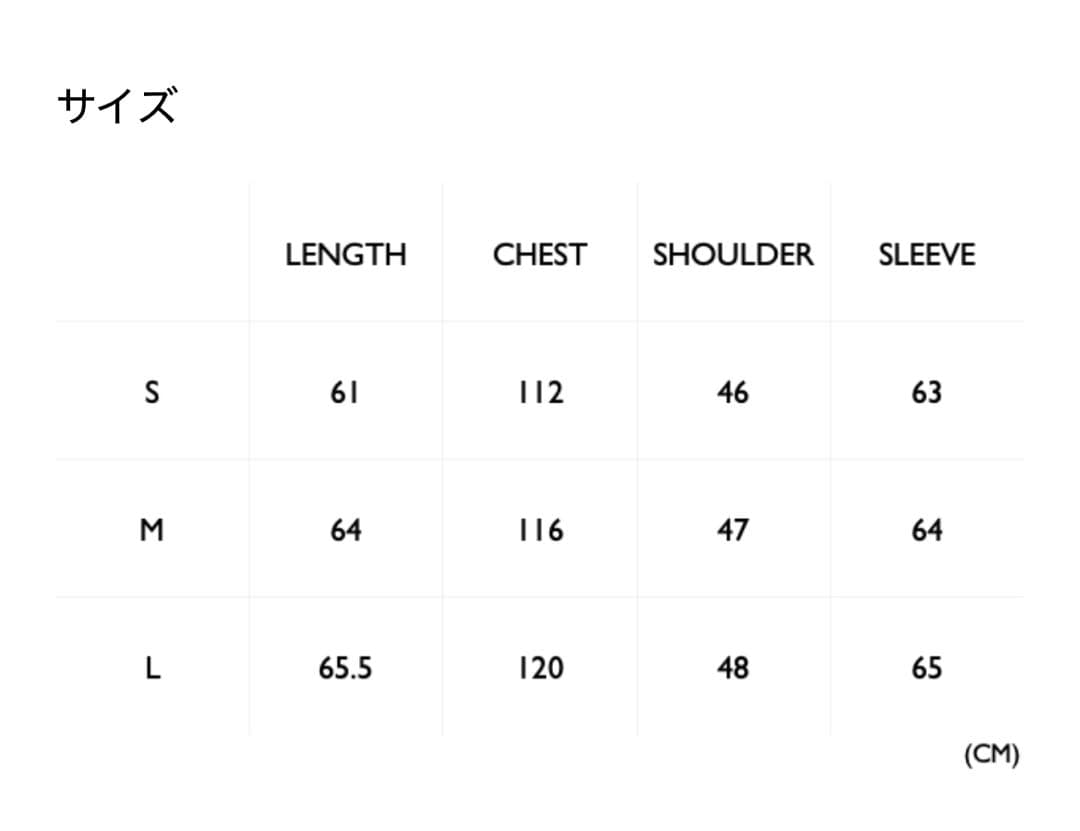This screenshot has width=1080, height=831.
Task: Click the M shoulder value 47
Action: [x=733, y=530]
